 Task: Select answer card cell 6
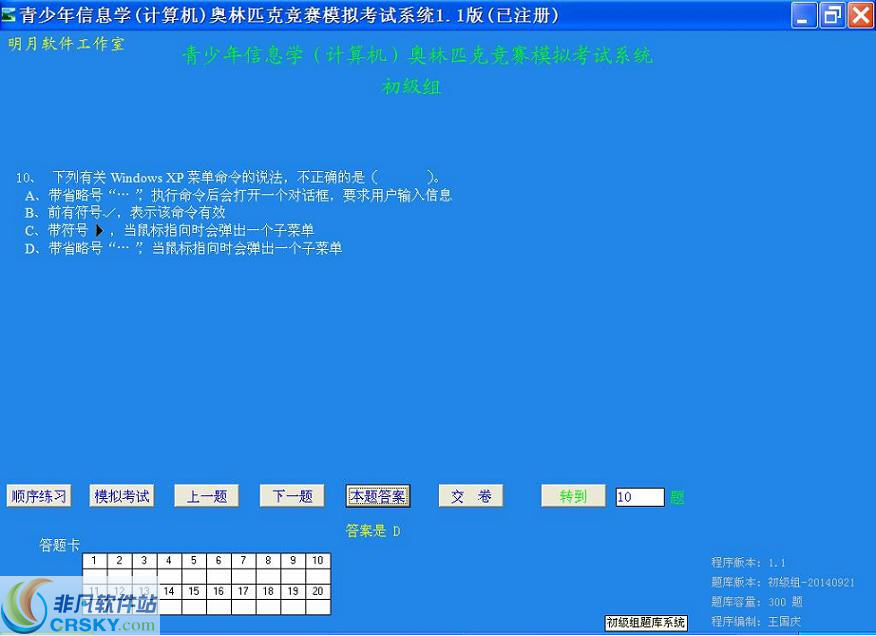[x=218, y=561]
